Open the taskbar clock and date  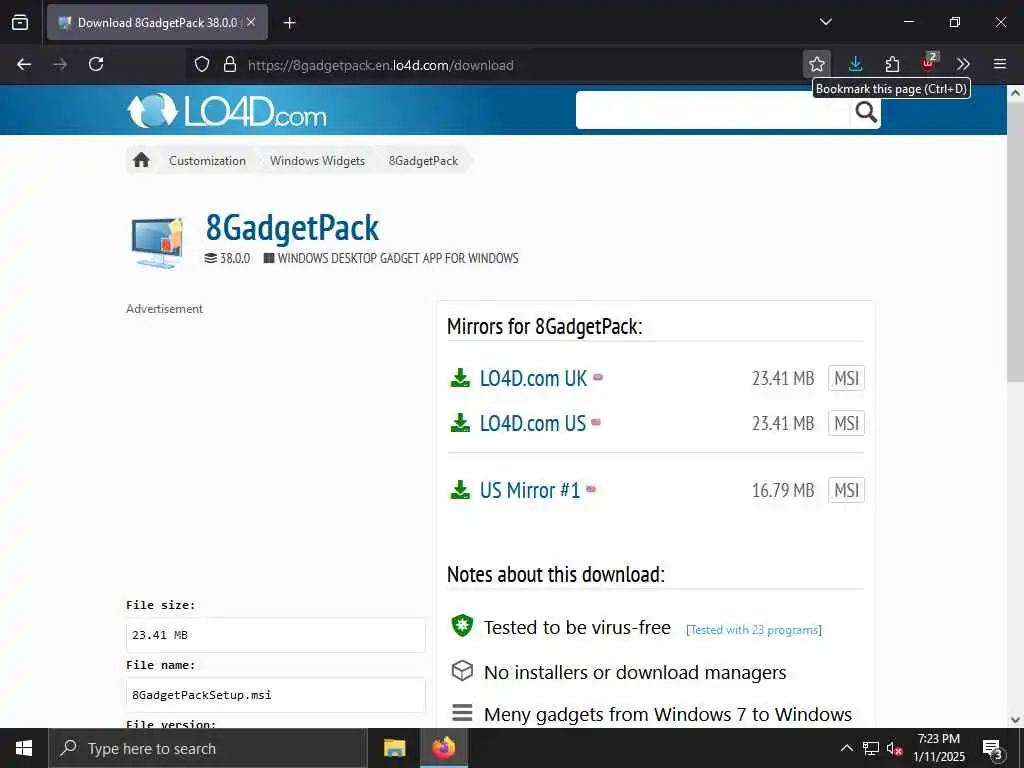pos(938,748)
